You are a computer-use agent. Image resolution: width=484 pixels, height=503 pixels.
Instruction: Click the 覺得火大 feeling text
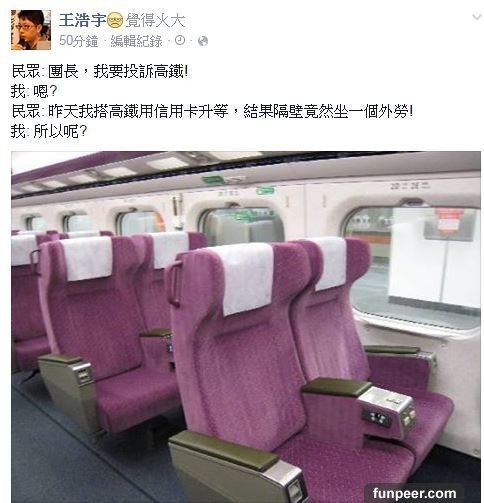[x=155, y=21]
